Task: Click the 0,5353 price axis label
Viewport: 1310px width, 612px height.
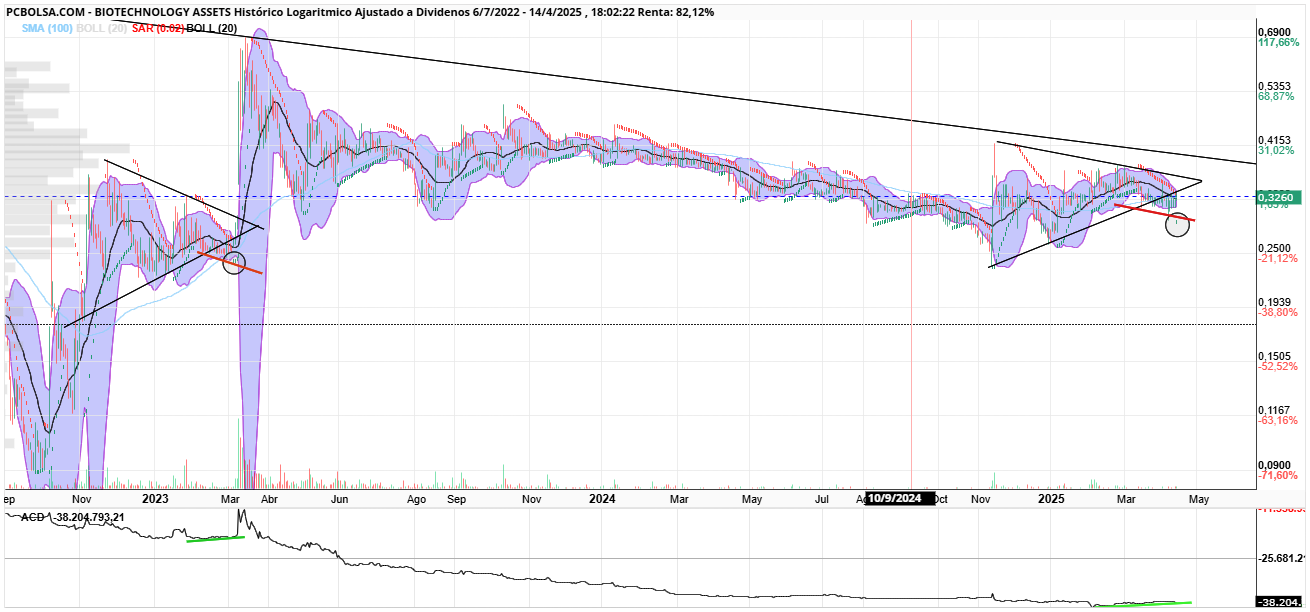Action: 1274,86
